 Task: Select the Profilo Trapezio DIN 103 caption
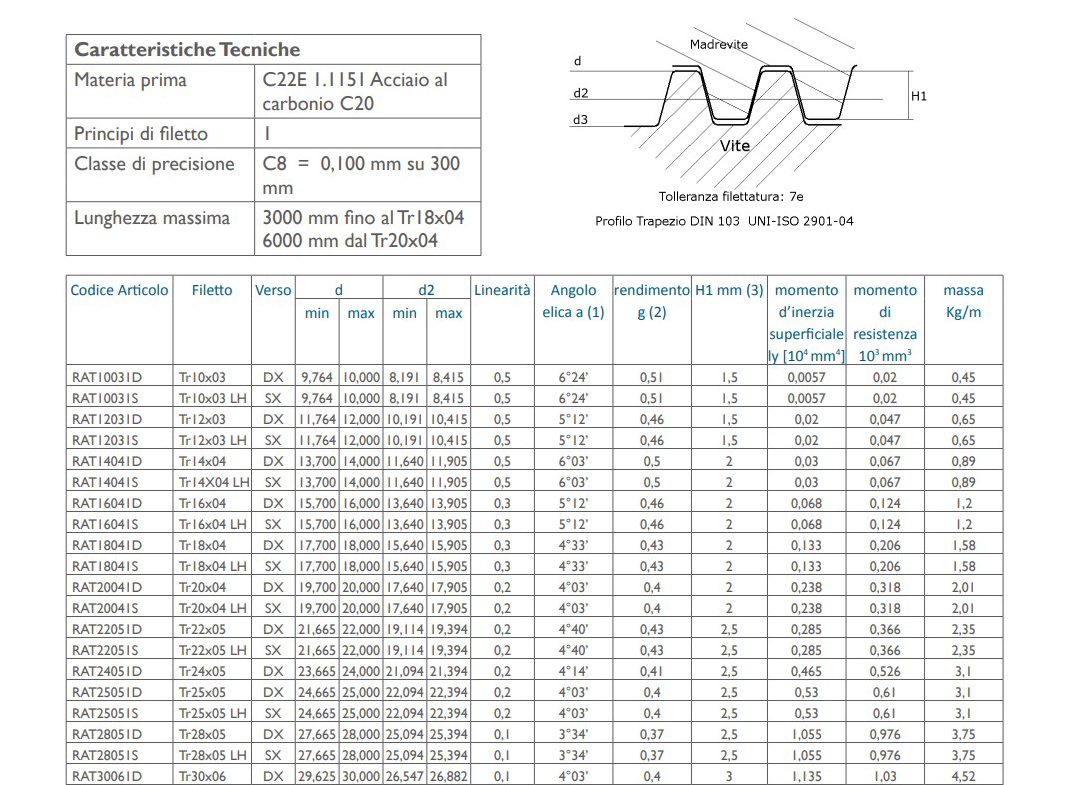(x=724, y=221)
